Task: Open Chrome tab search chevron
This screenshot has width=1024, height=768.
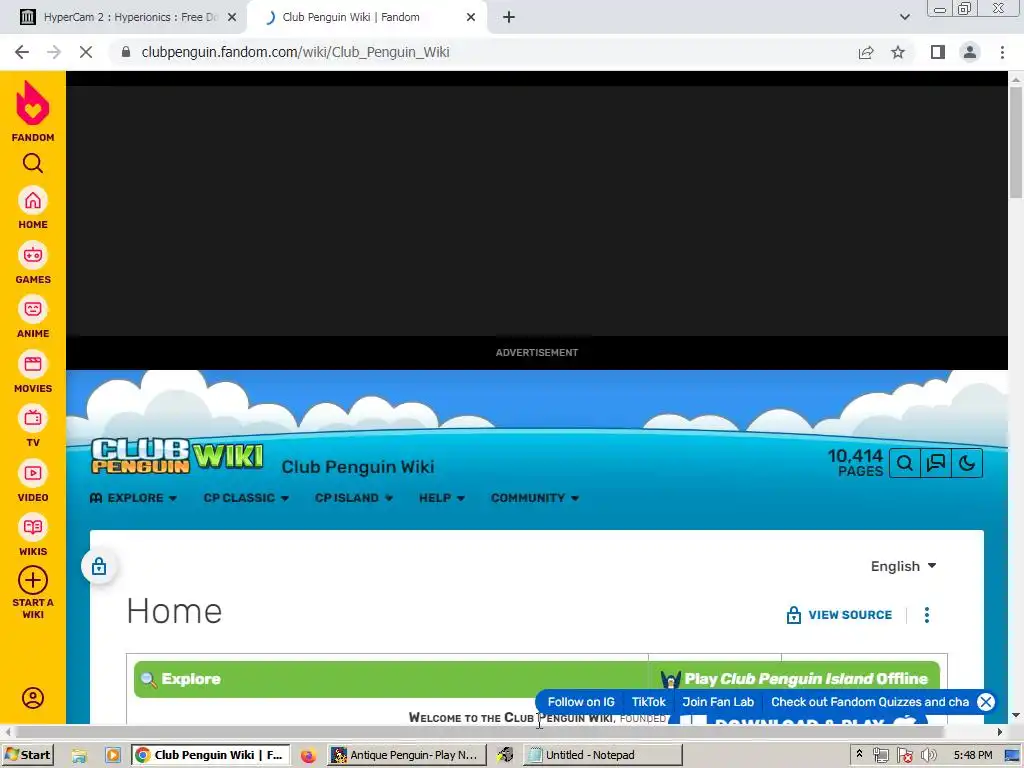Action: (904, 18)
